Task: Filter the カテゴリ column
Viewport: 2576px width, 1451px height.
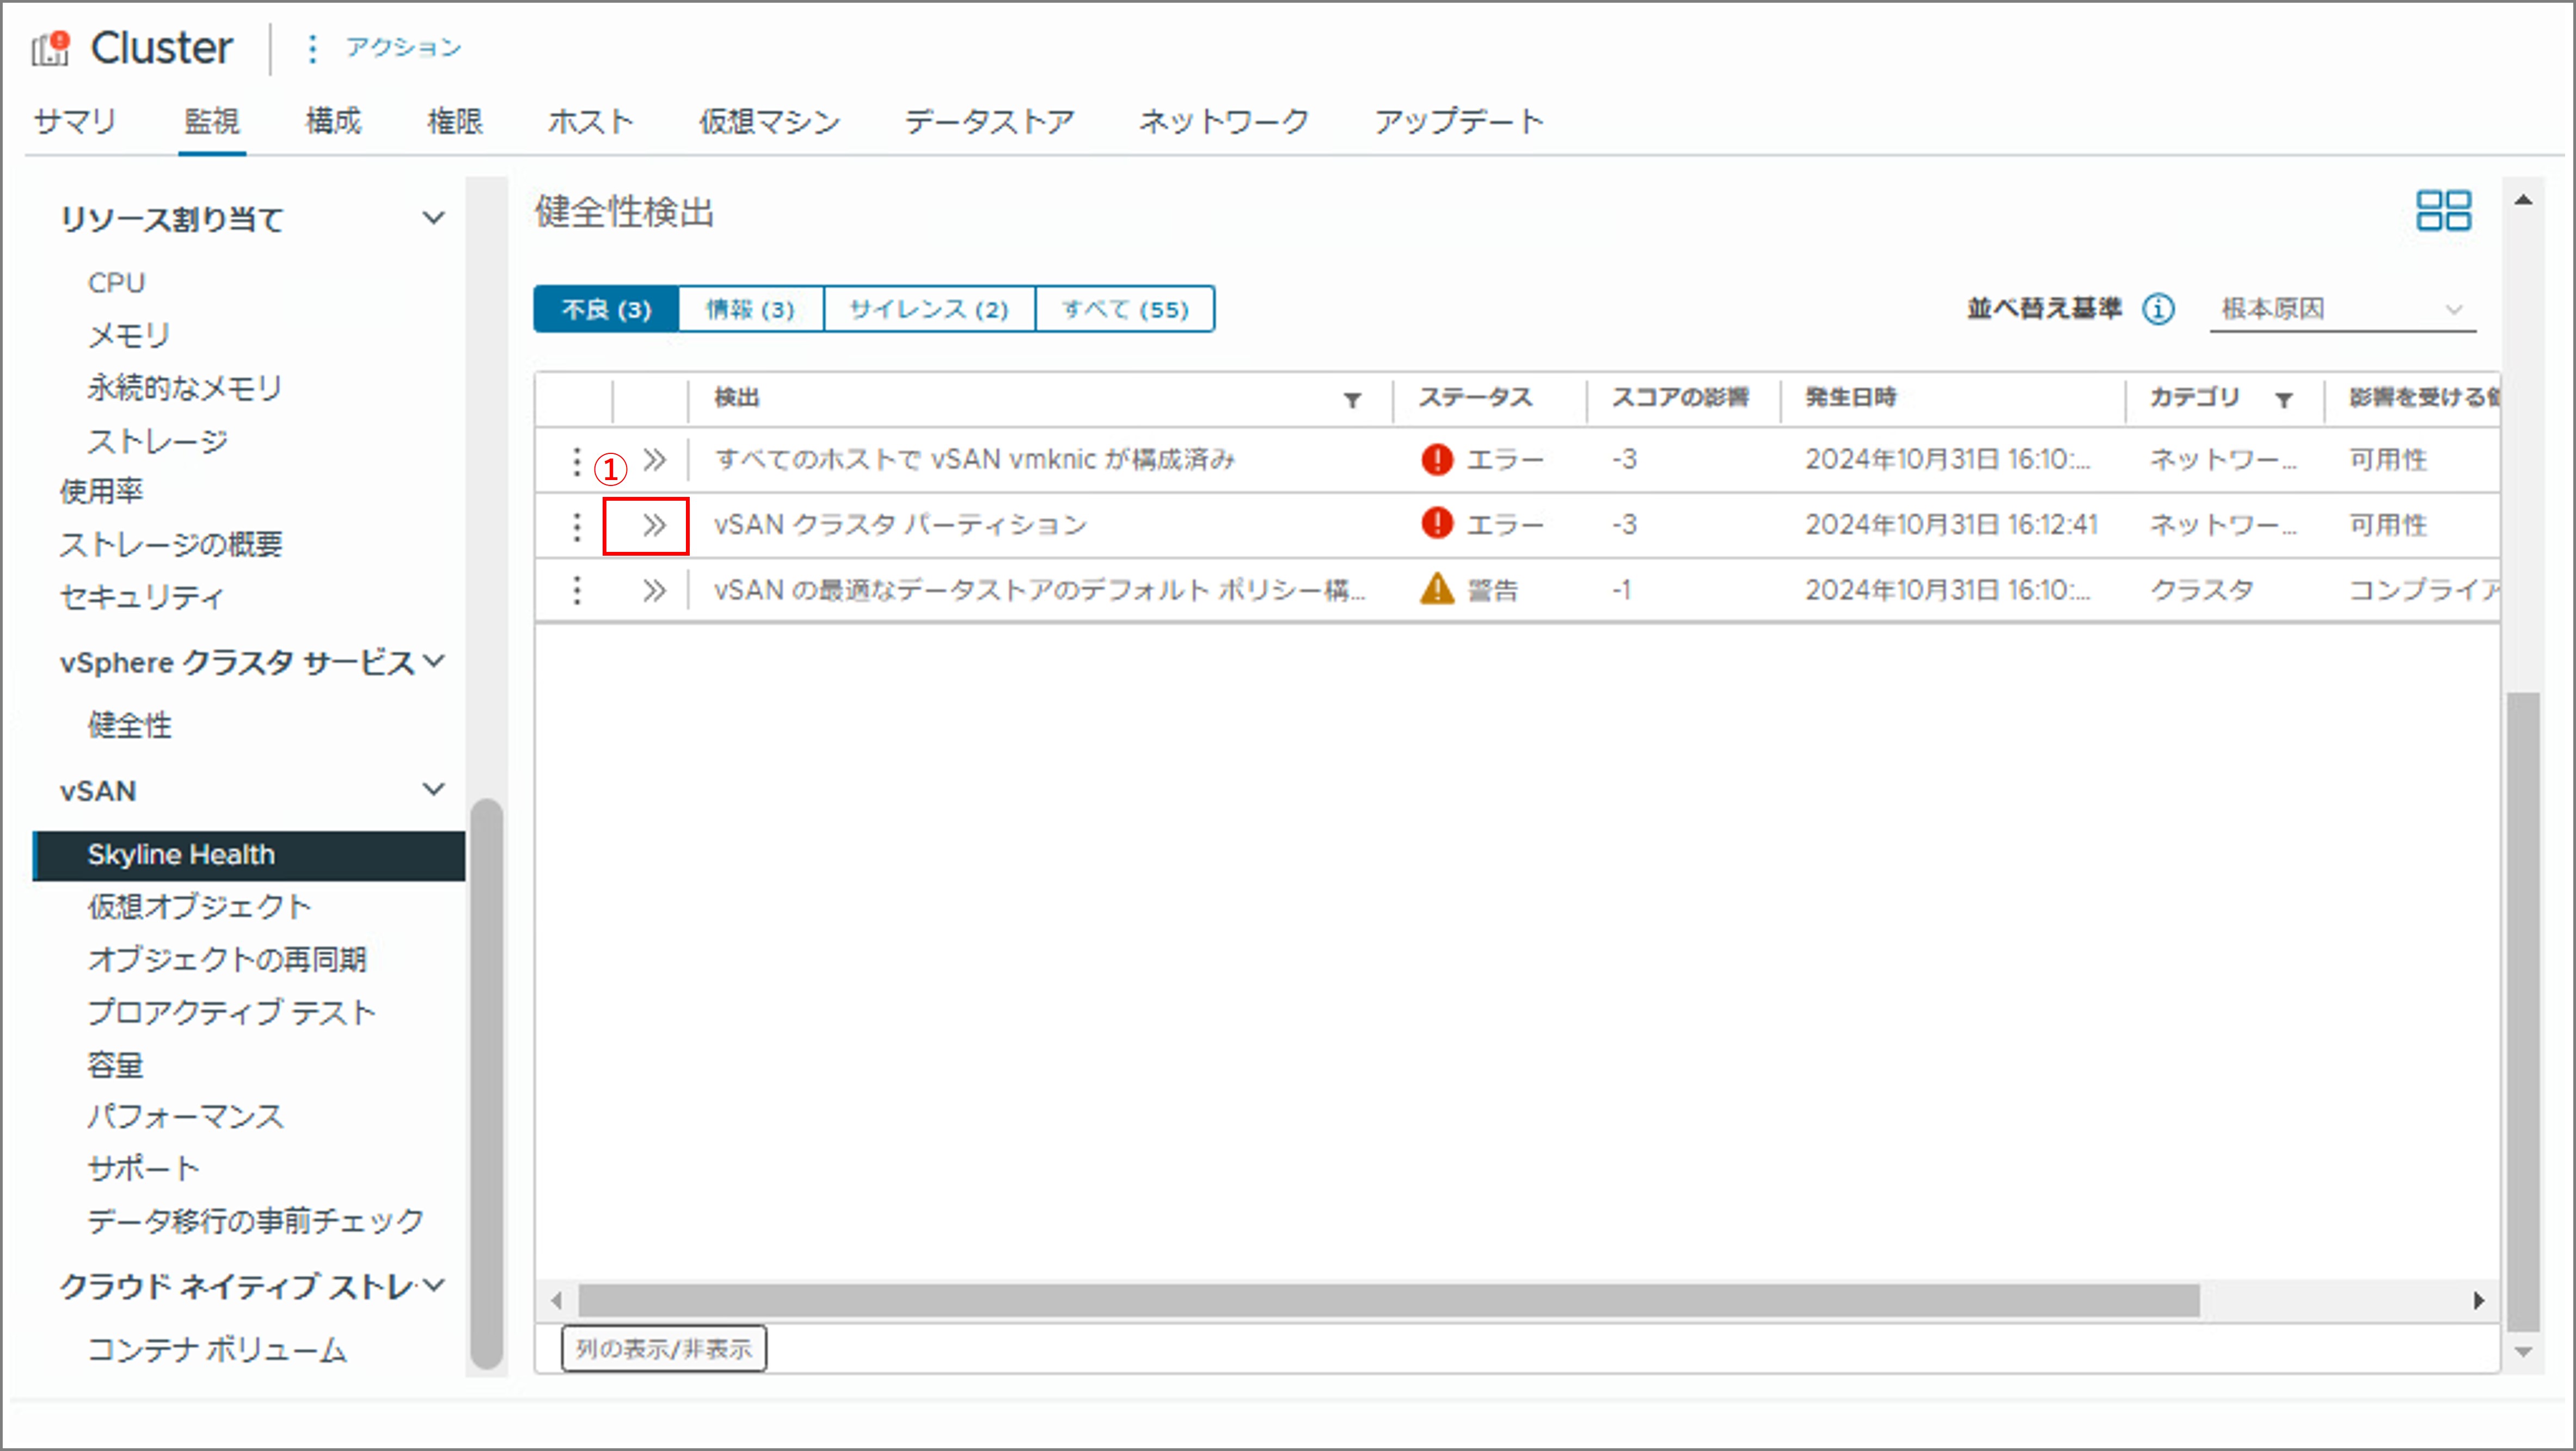Action: click(x=2284, y=400)
